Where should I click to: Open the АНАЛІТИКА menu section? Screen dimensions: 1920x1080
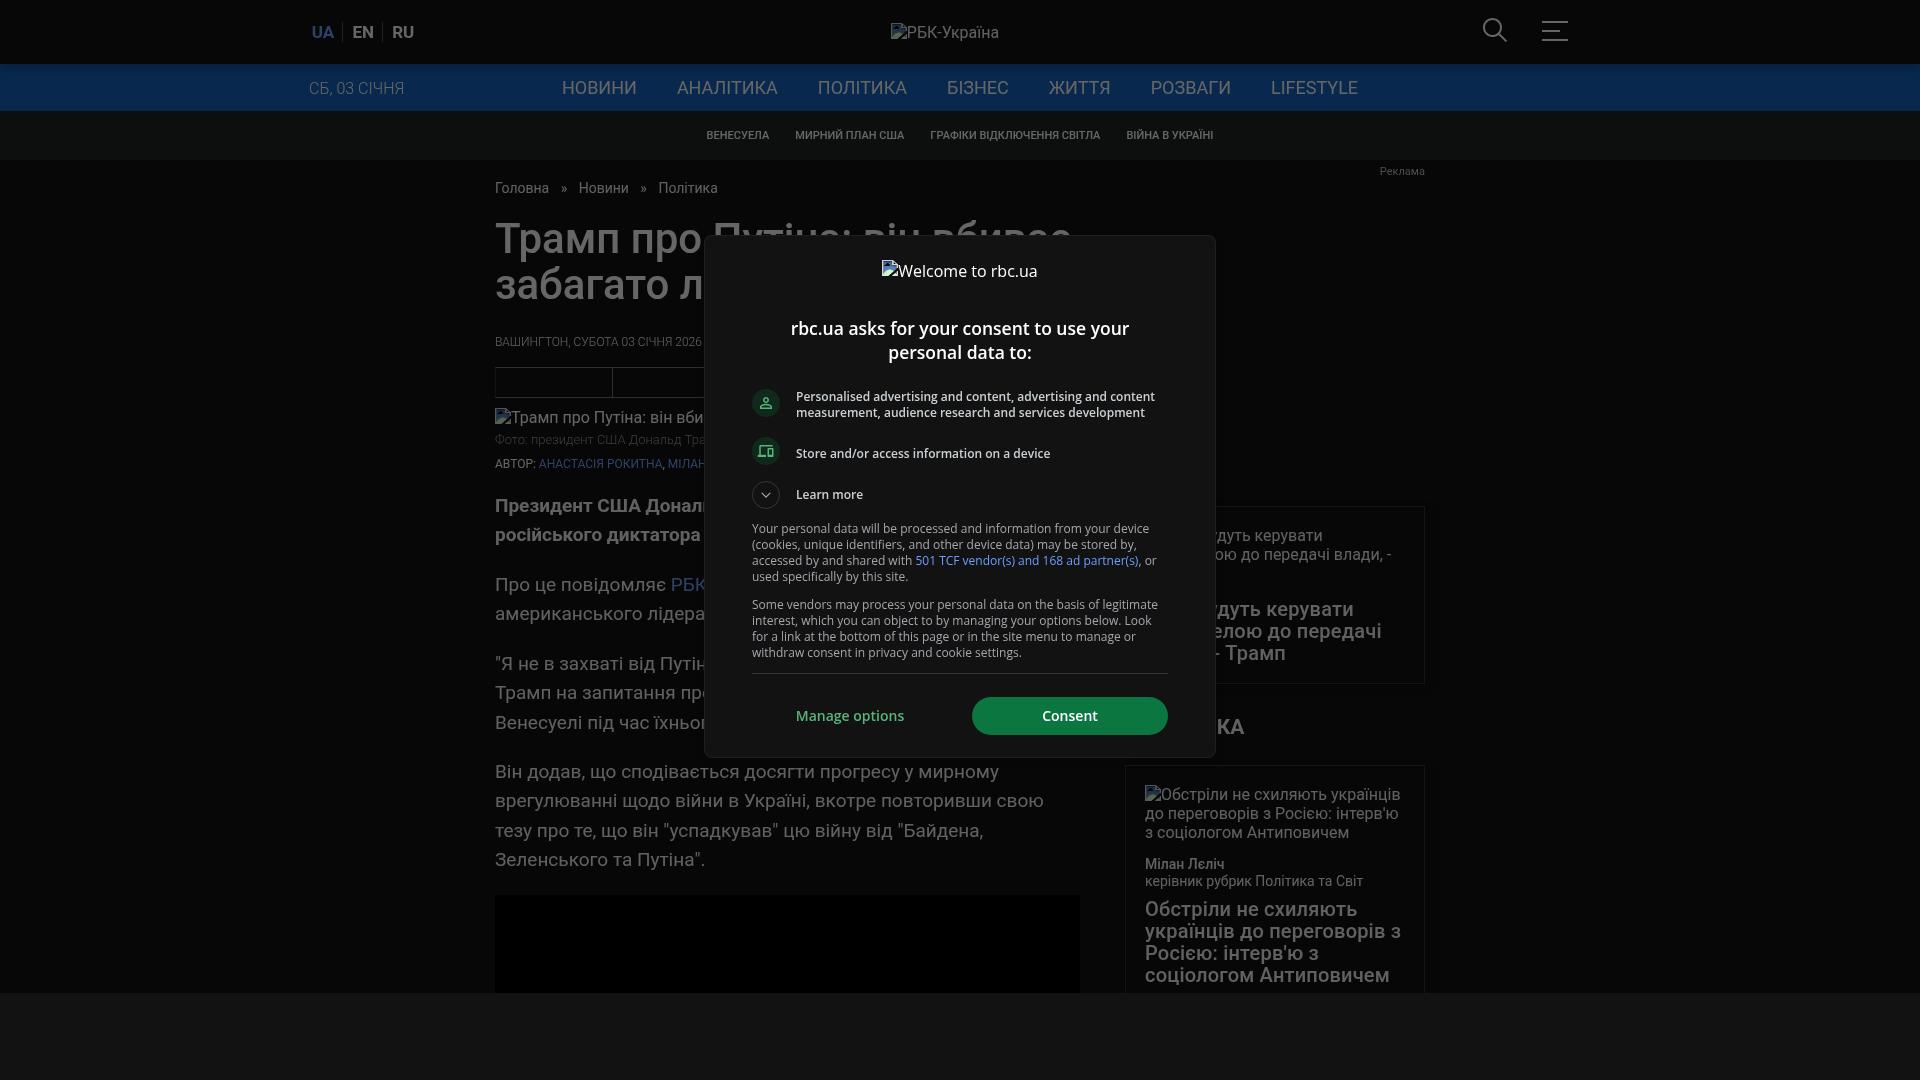[727, 88]
